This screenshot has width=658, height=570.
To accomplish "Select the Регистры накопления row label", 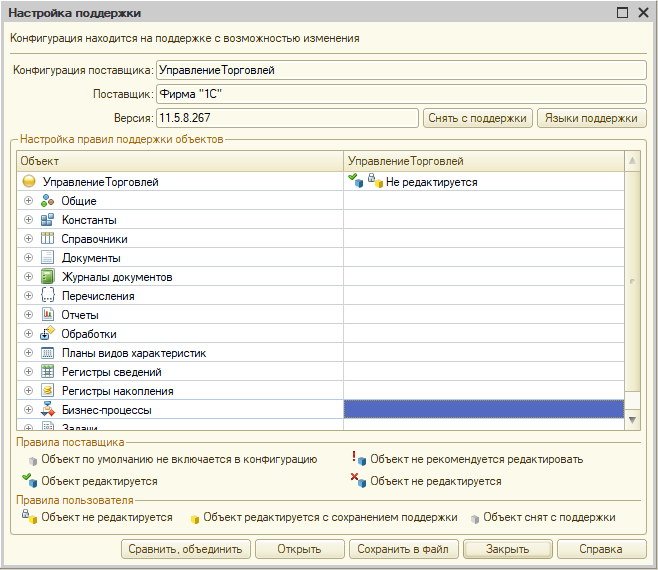I will pyautogui.click(x=118, y=391).
